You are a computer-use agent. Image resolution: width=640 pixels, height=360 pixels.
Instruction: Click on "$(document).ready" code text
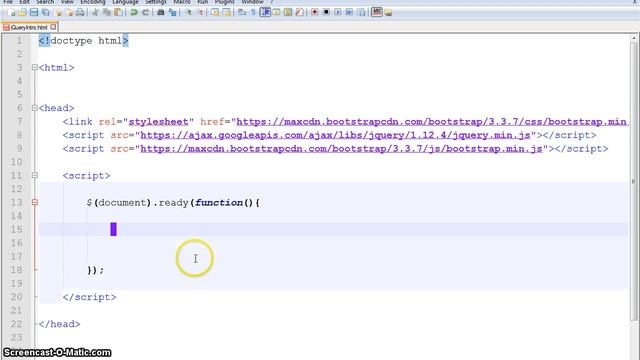pyautogui.click(x=137, y=202)
